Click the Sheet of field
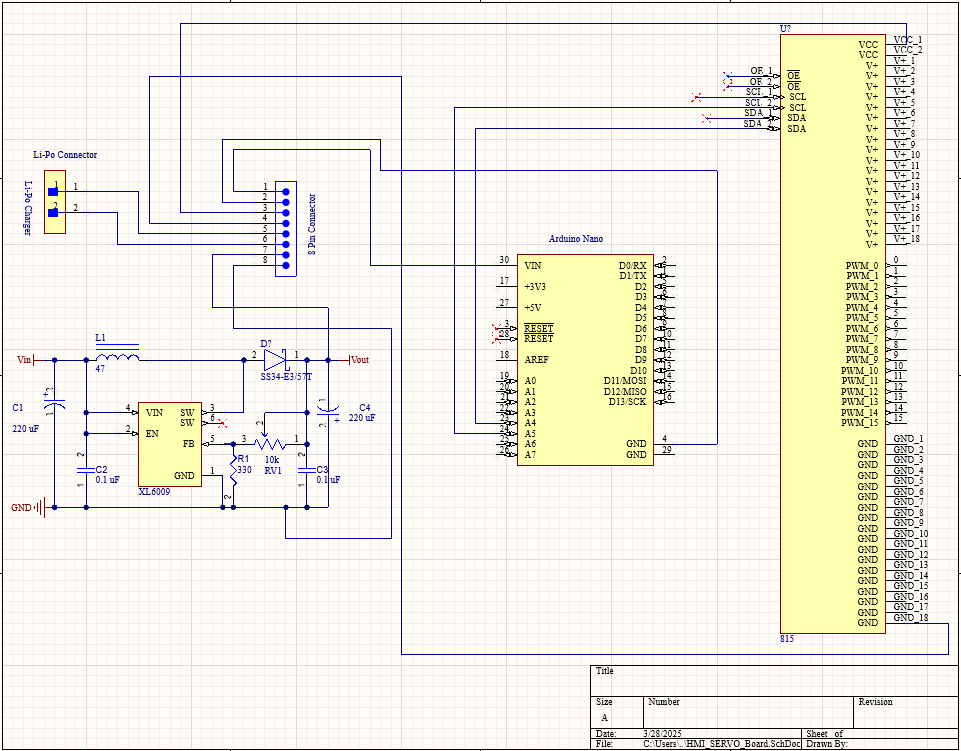Screen dimensions: 961x751 [878, 733]
